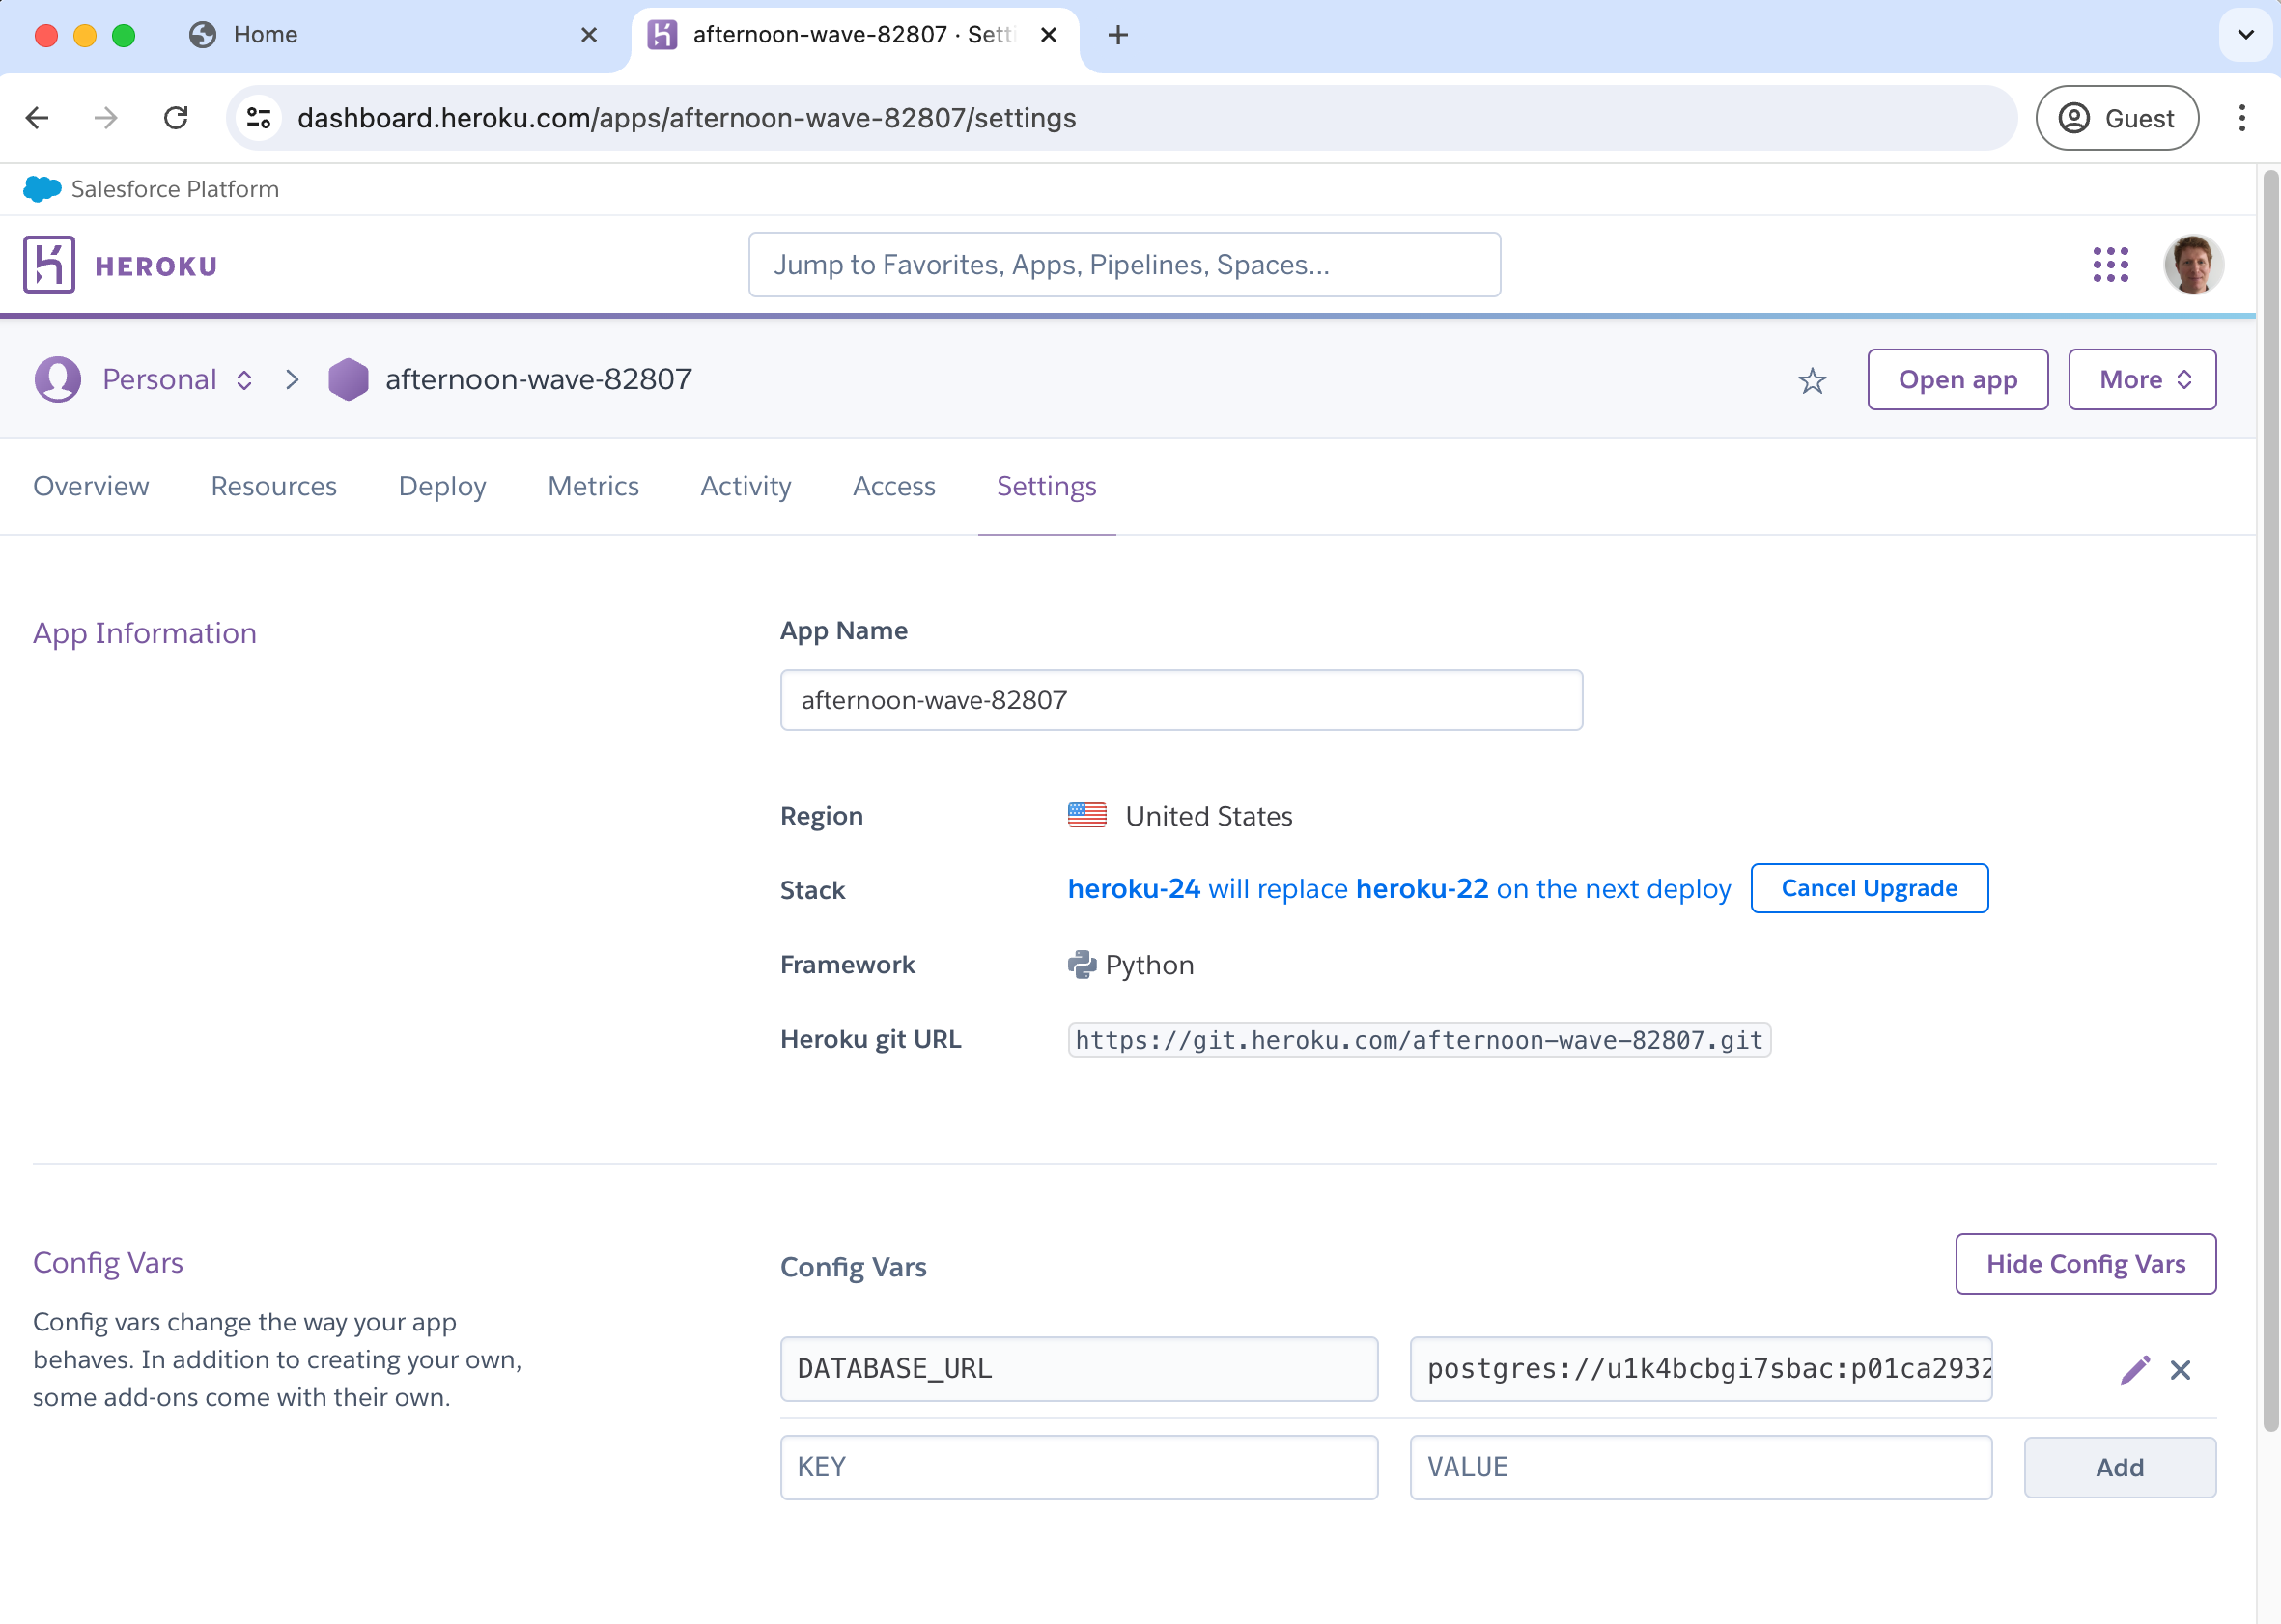Click Cancel Upgrade button
Image resolution: width=2281 pixels, height=1624 pixels.
(x=1868, y=887)
